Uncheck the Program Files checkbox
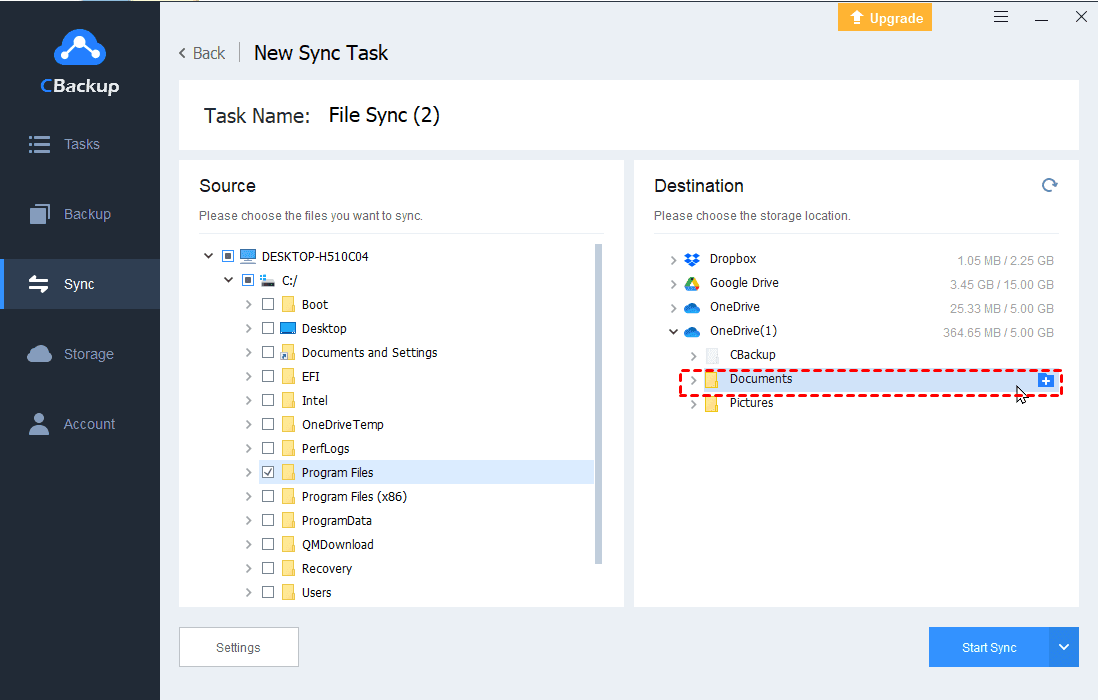 click(268, 472)
